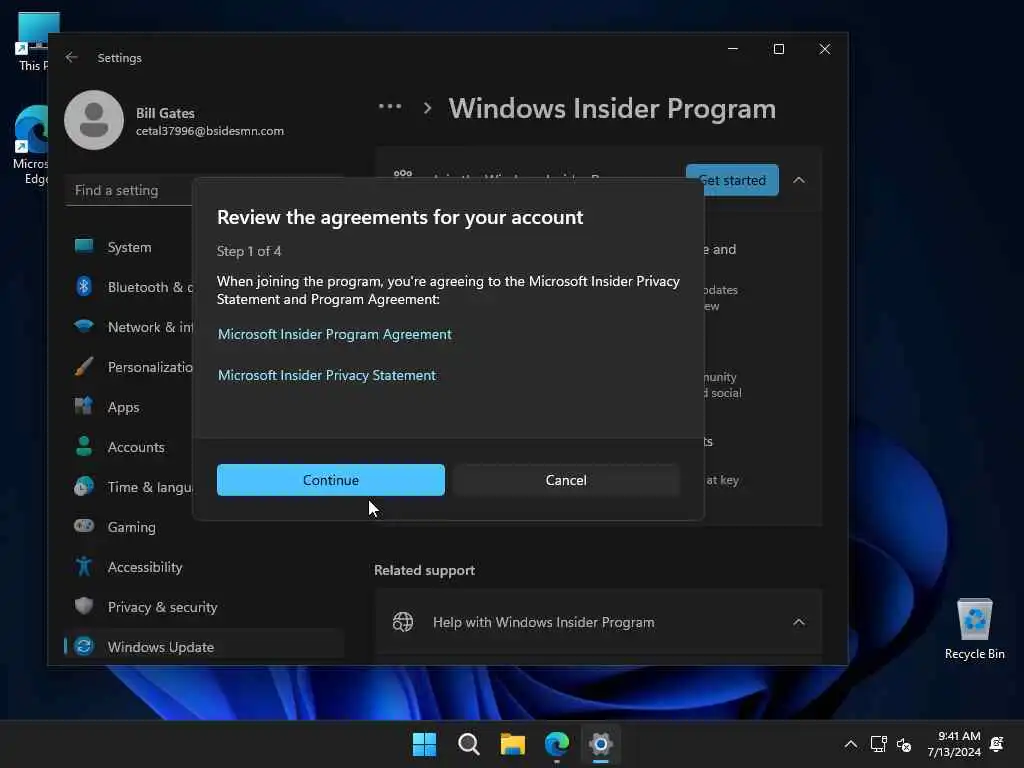Click the globe icon beside Help with Windows Insider Program
Screen dimensions: 1024x768
[x=402, y=622]
